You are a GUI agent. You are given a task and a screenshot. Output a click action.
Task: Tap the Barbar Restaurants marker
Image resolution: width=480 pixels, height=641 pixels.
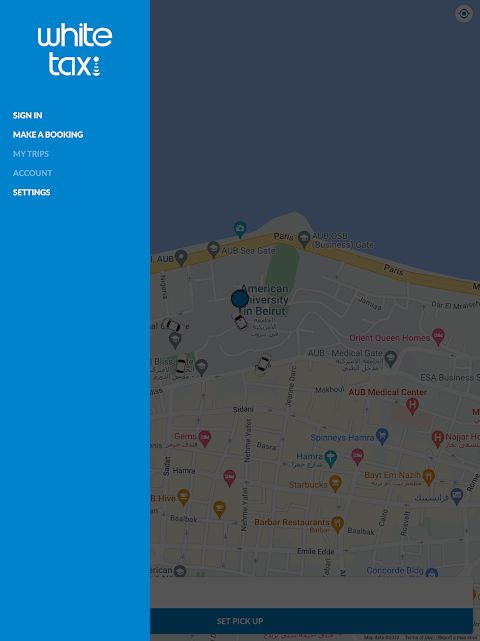tap(337, 524)
